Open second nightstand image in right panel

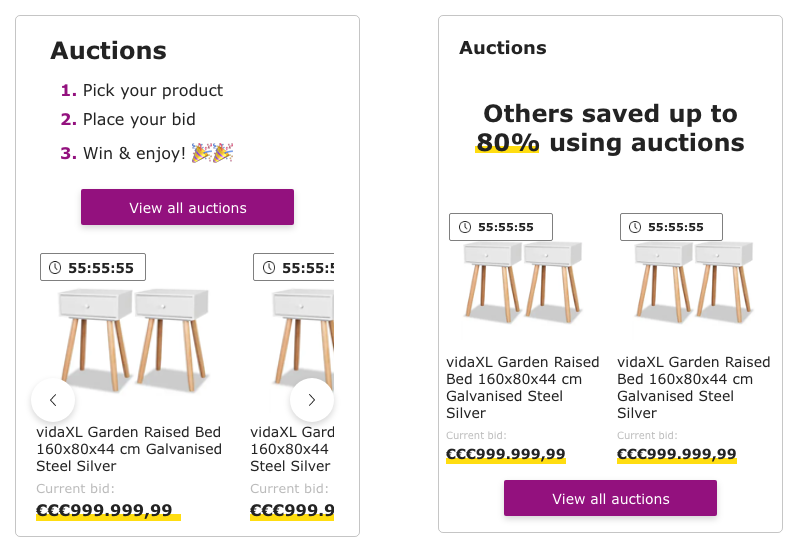coord(693,282)
